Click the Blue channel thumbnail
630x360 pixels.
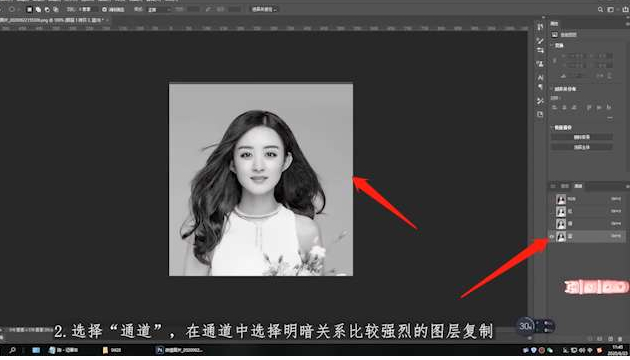(x=561, y=236)
